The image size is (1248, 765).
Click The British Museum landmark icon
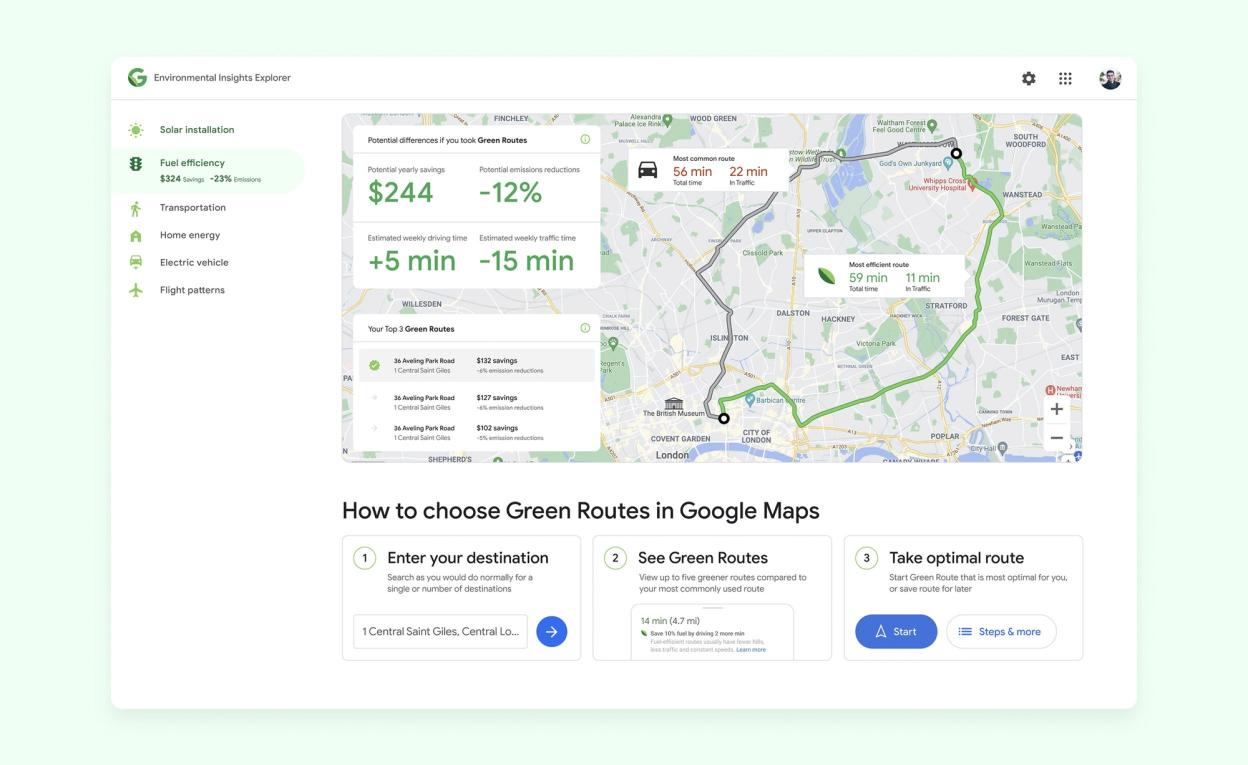click(674, 403)
